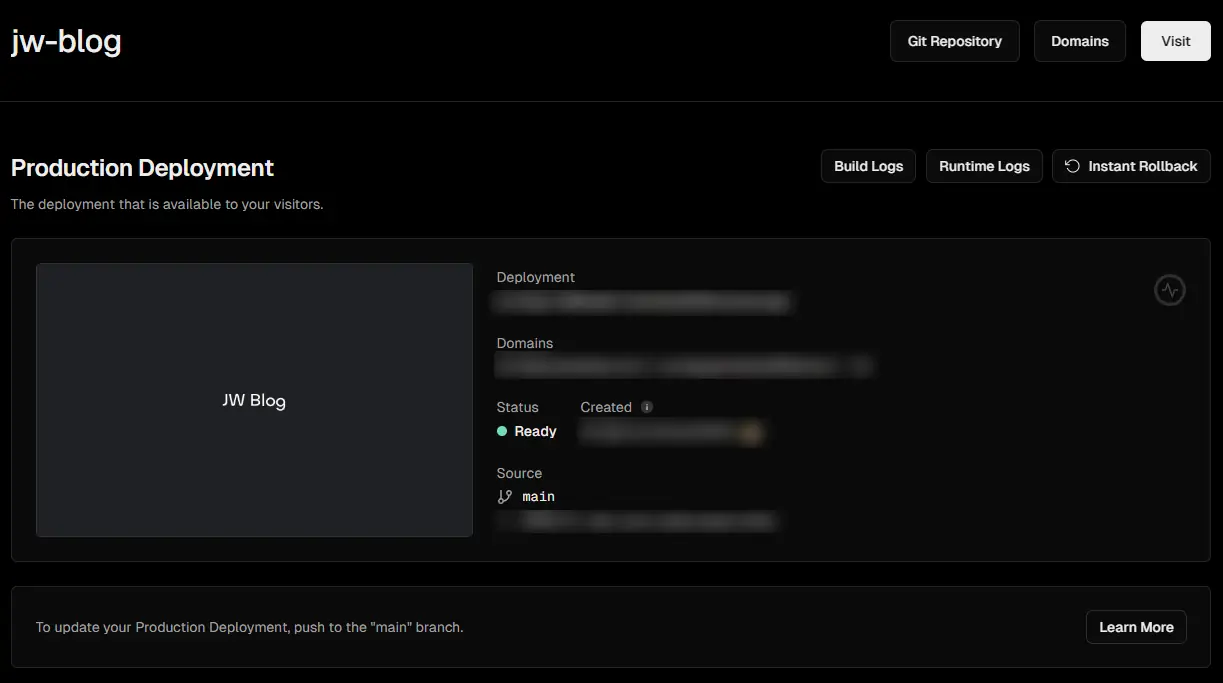This screenshot has height=683, width=1223.
Task: Click the rollback arrow icon
Action: tap(1072, 166)
